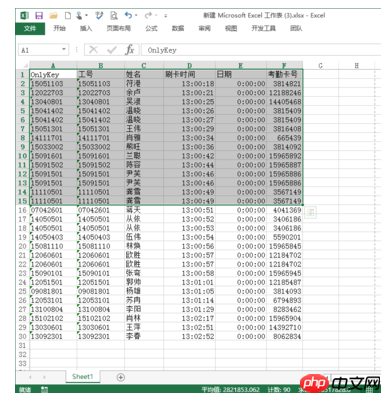
Task: Click the 计数: 90 status bar entry
Action: [279, 389]
